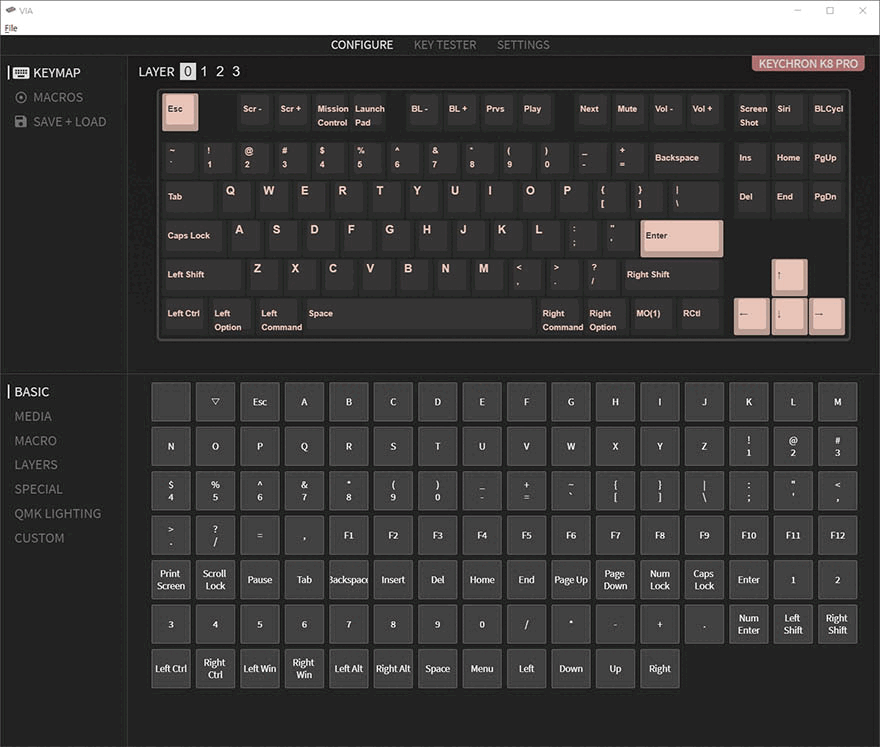Image resolution: width=880 pixels, height=747 pixels.
Task: Select the BASIC keycode category
Action: [32, 392]
